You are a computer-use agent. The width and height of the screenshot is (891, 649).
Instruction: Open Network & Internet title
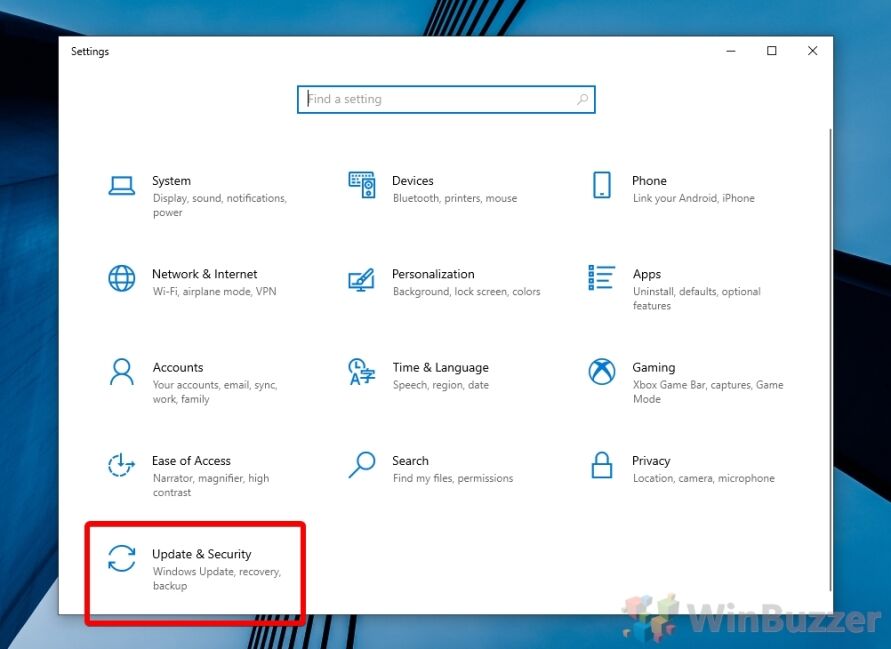(205, 274)
